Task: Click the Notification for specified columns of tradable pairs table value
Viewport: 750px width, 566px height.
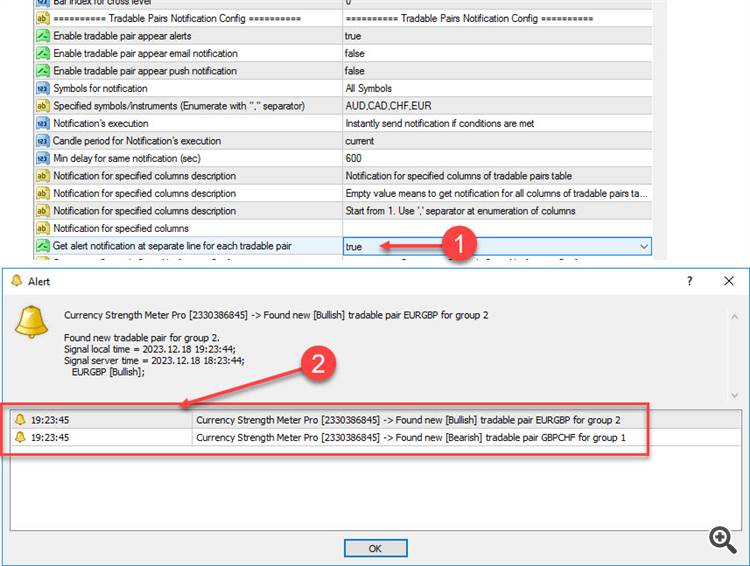Action: click(458, 176)
